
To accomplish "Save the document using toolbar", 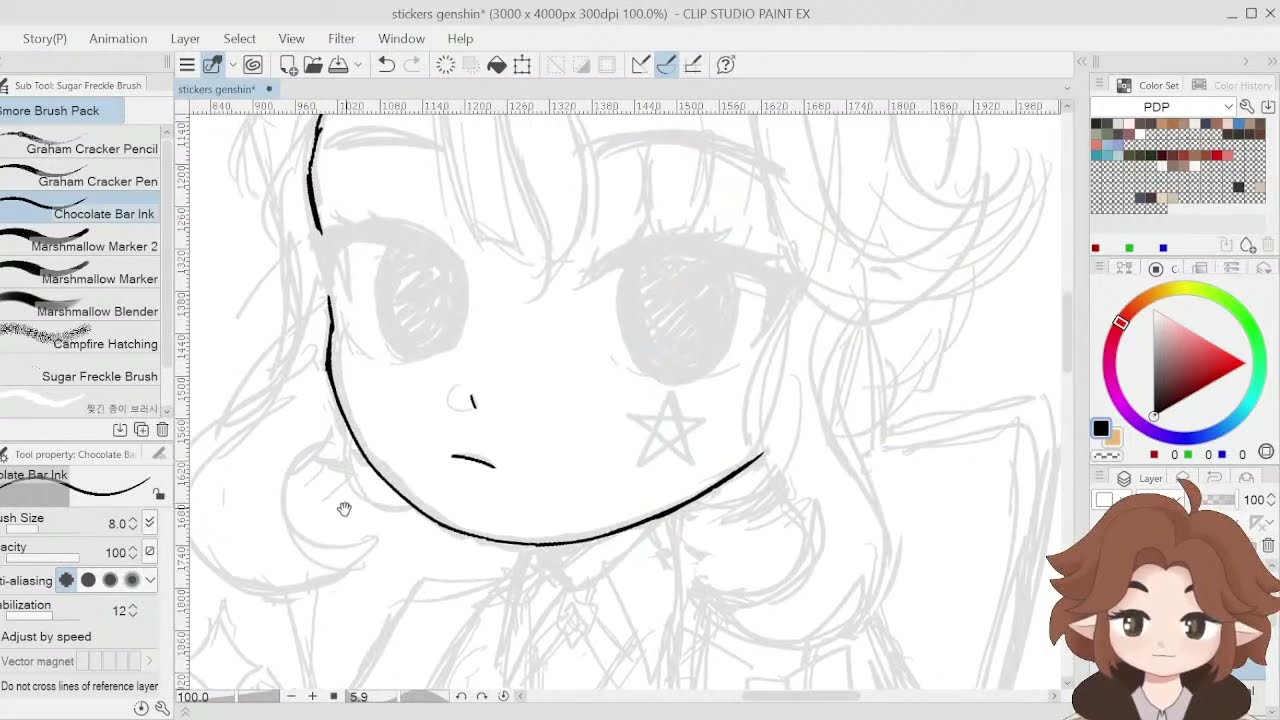I will [337, 65].
